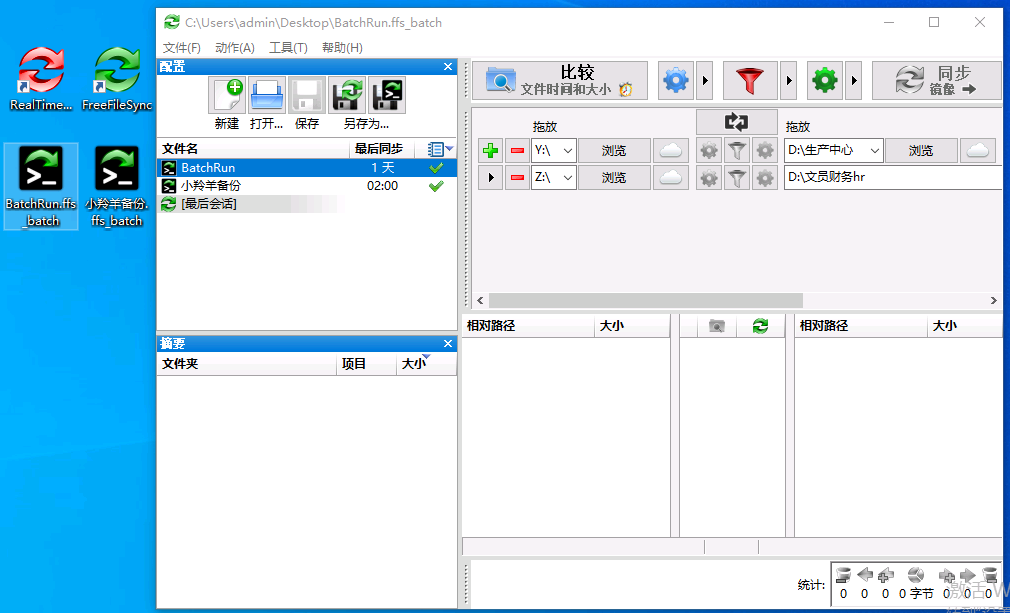Click Save as batch job icon

point(387,96)
